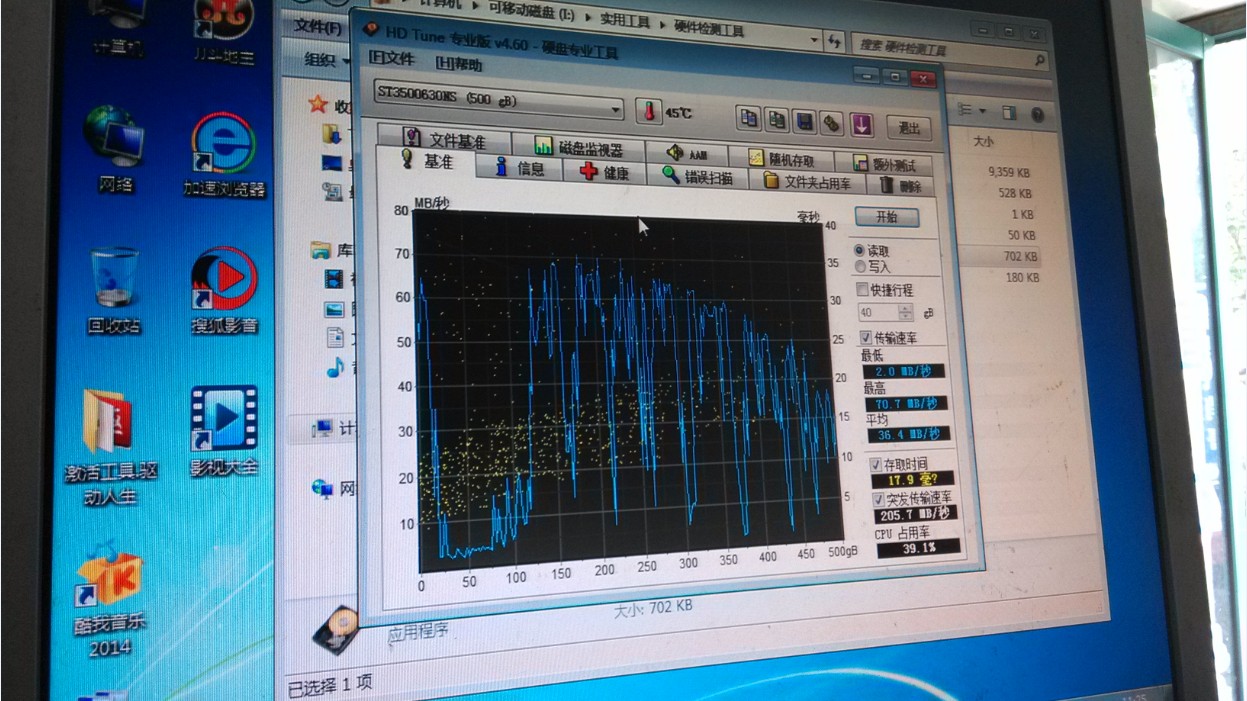The height and width of the screenshot is (701, 1247).
Task: Select the 基准 benchmark tab
Action: click(x=427, y=160)
